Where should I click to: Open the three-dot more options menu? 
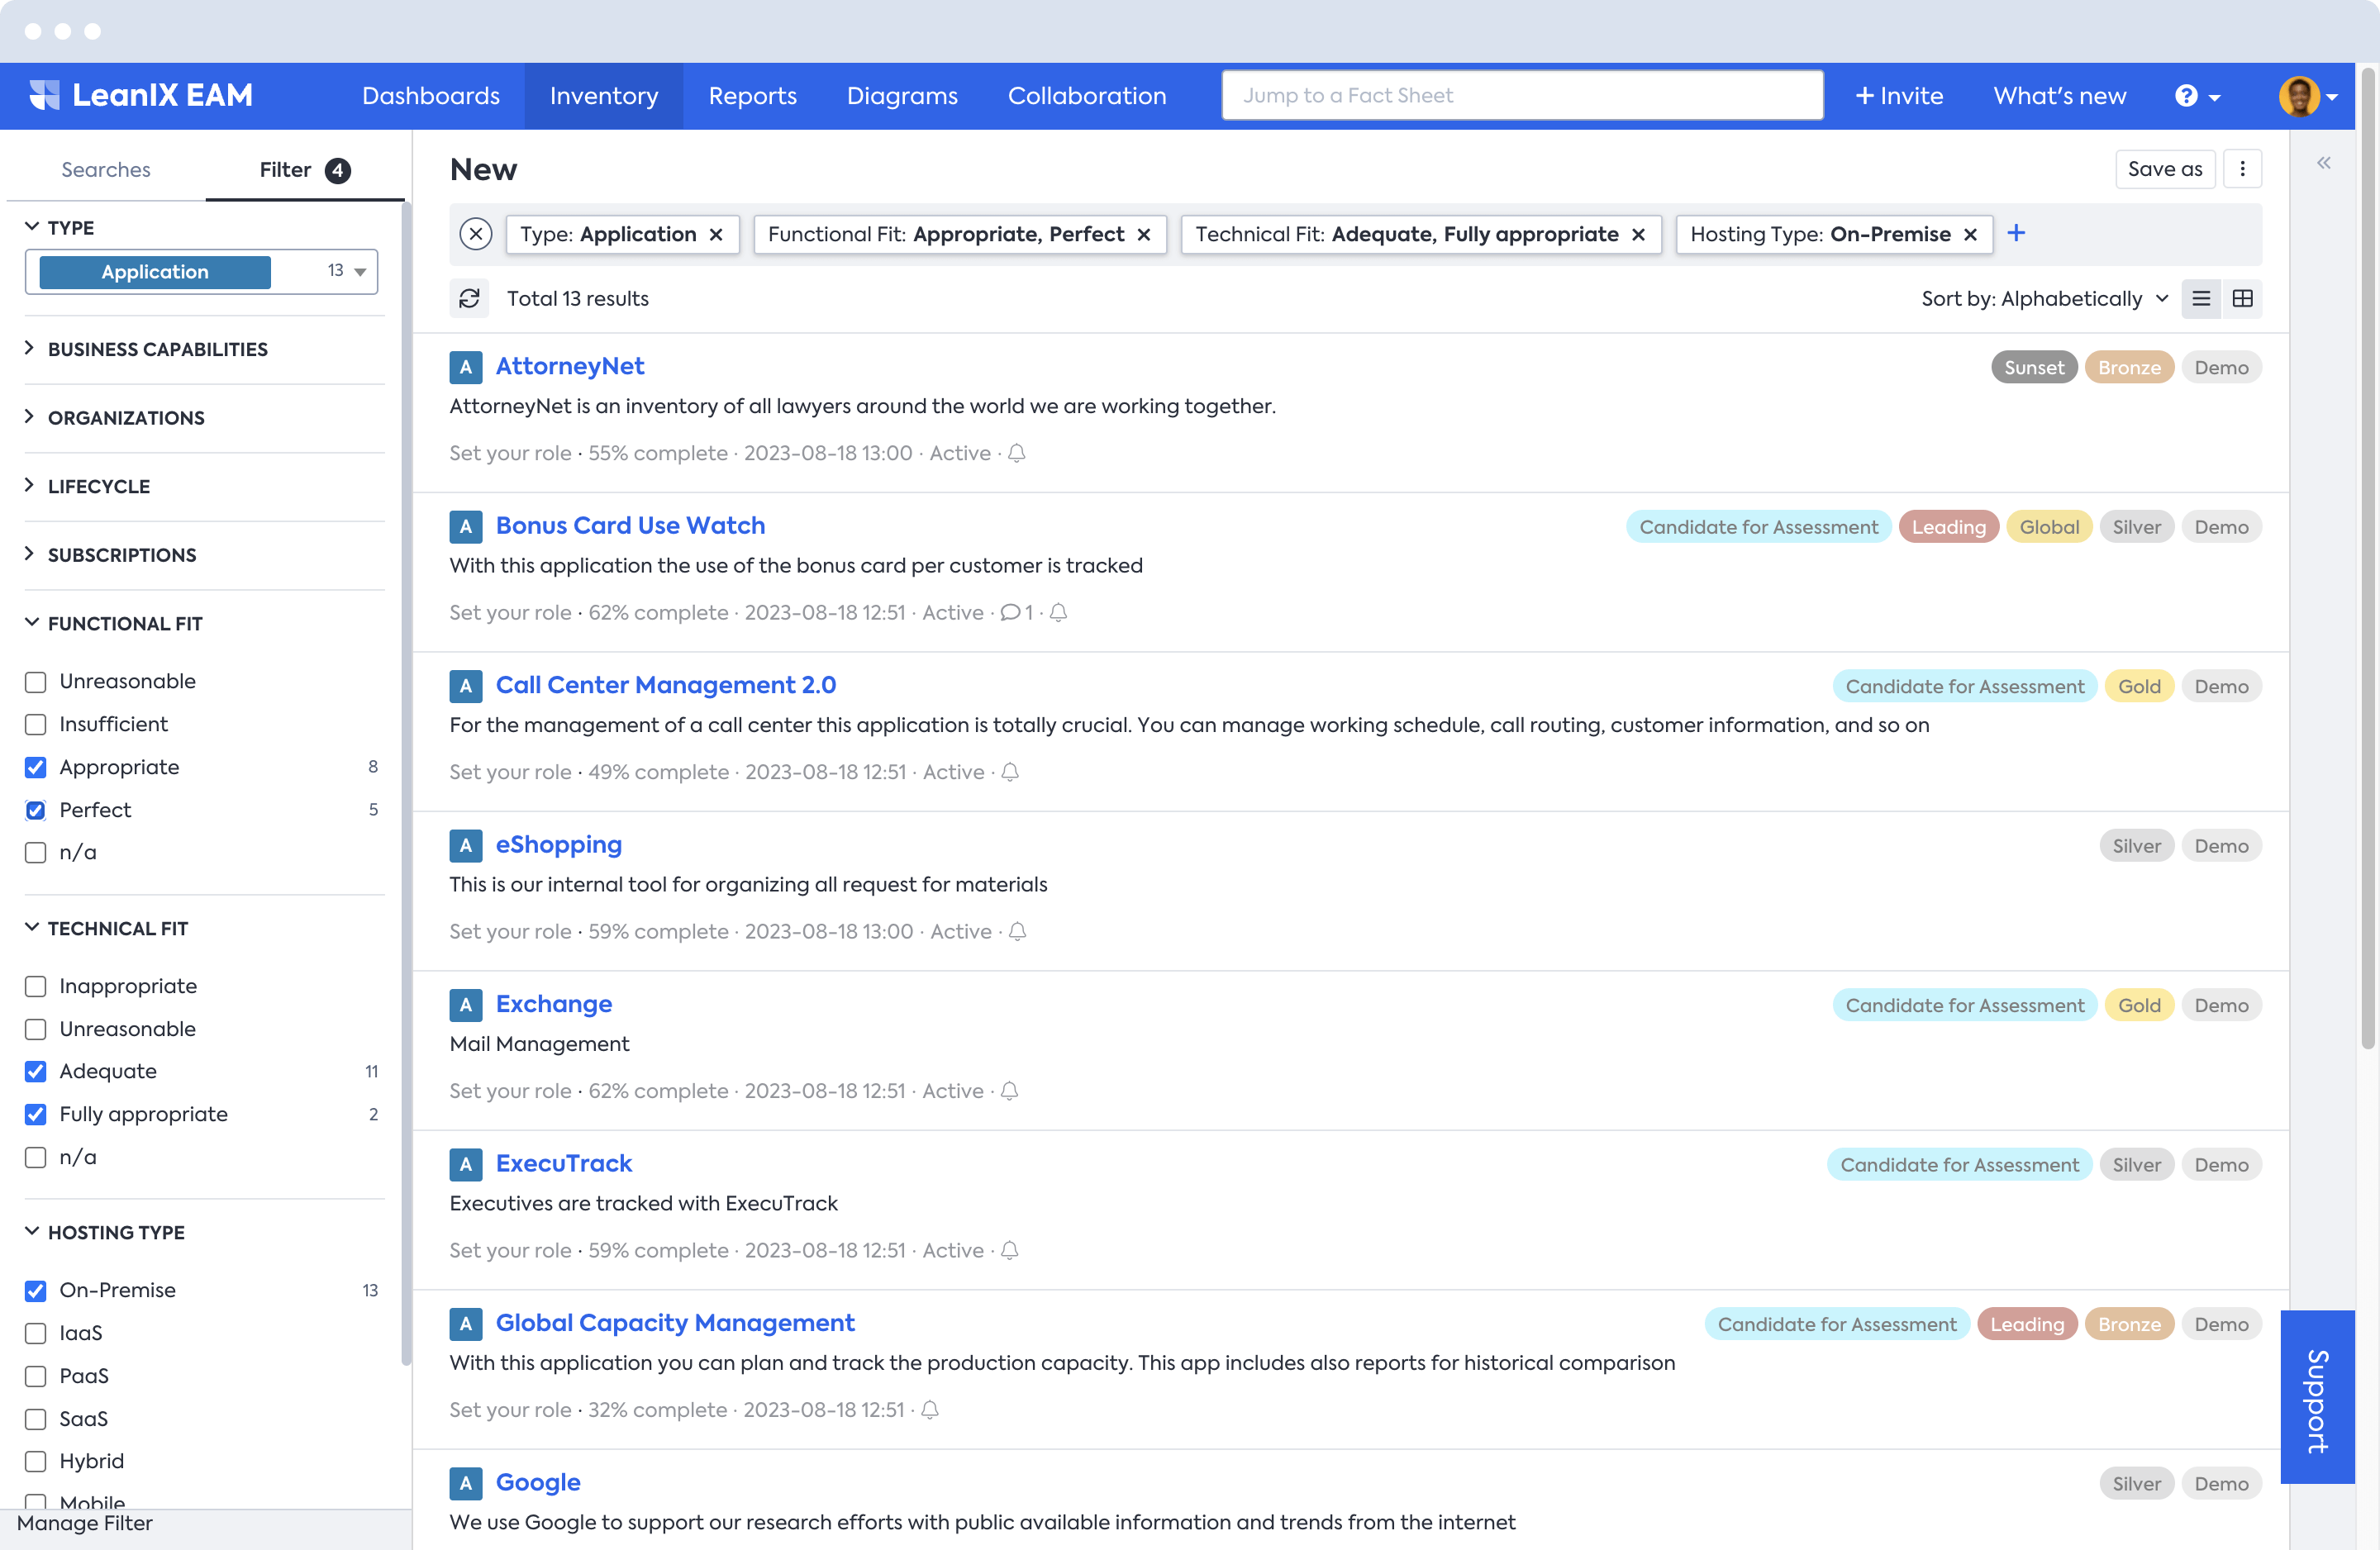(x=2242, y=169)
